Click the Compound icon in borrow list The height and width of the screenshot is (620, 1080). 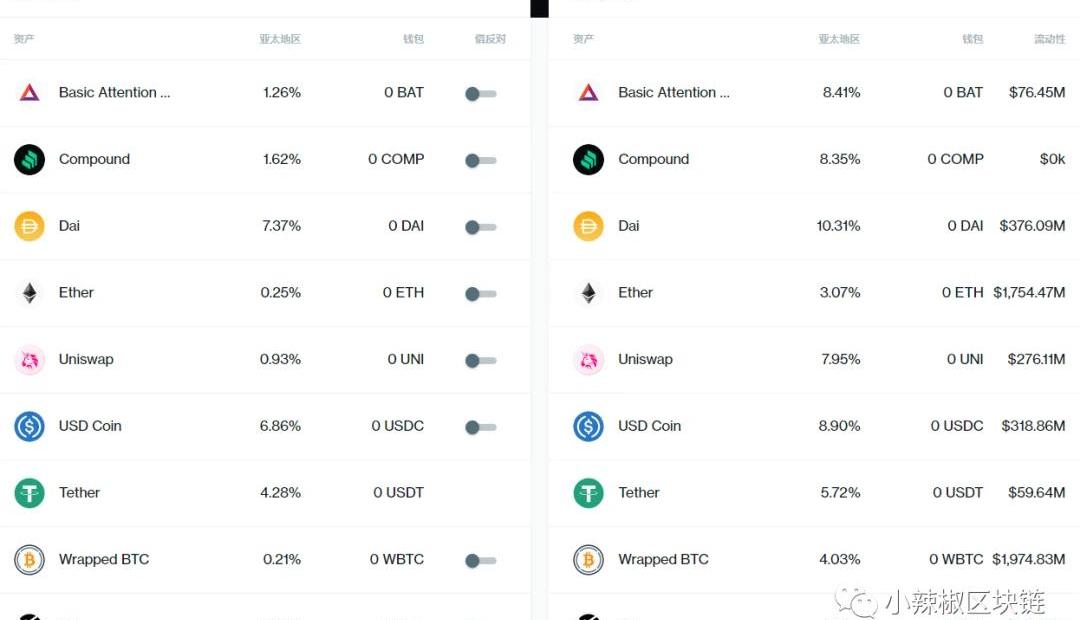[x=588, y=159]
